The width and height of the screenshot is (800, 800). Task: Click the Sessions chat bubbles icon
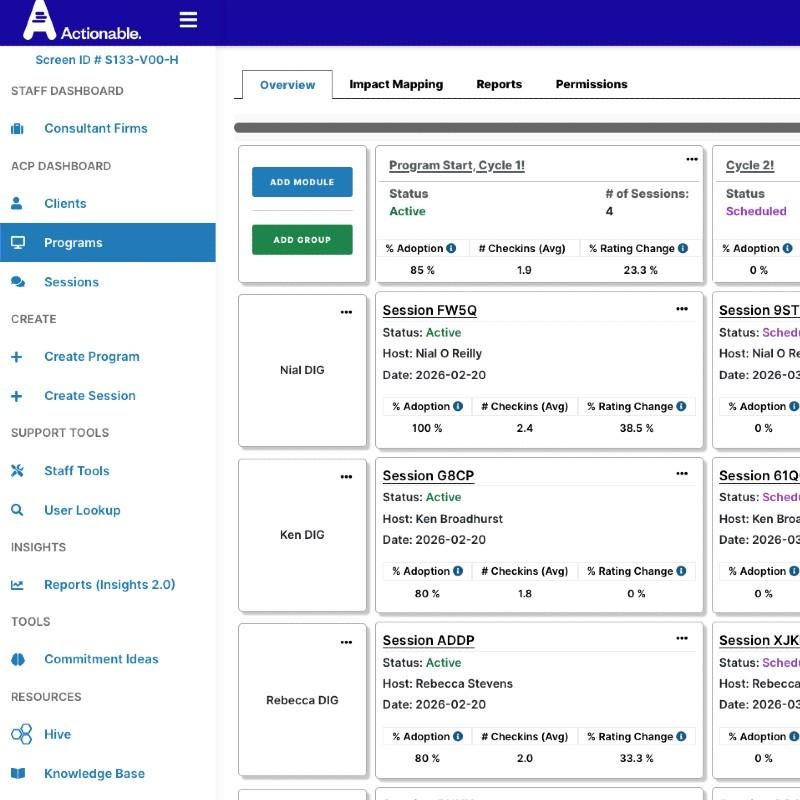[18, 282]
